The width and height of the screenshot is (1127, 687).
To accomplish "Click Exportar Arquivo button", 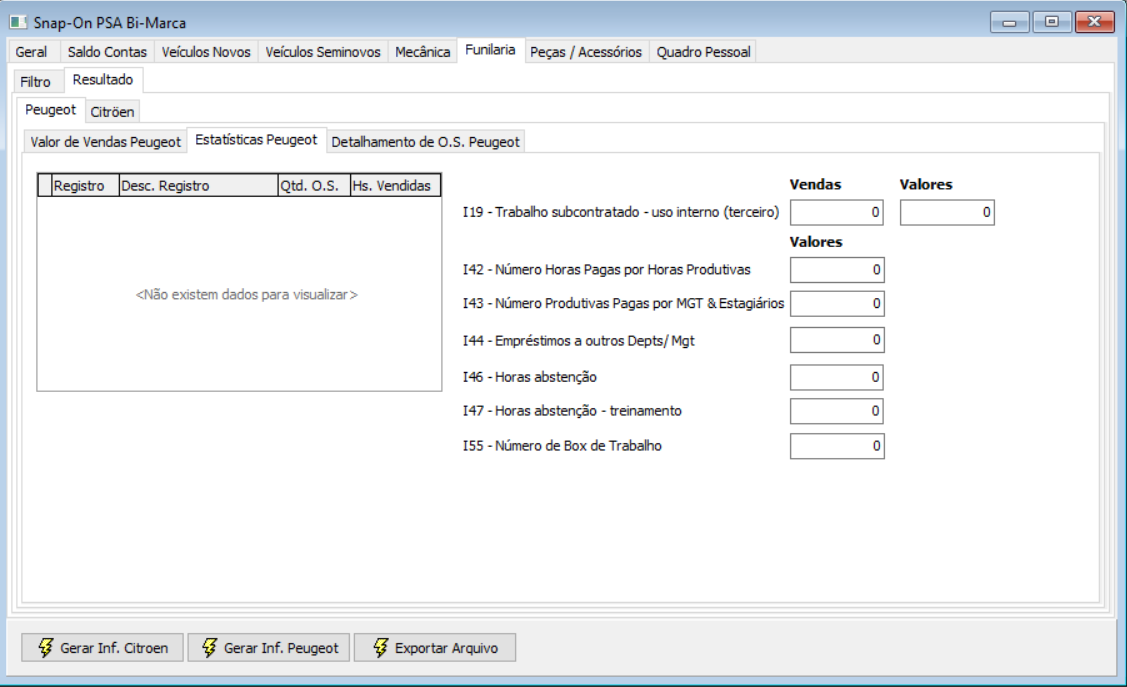I will 435,647.
